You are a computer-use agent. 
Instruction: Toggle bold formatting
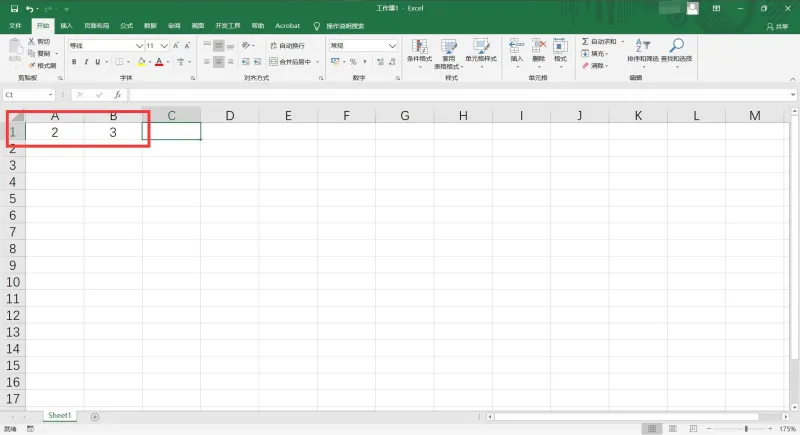click(74, 62)
